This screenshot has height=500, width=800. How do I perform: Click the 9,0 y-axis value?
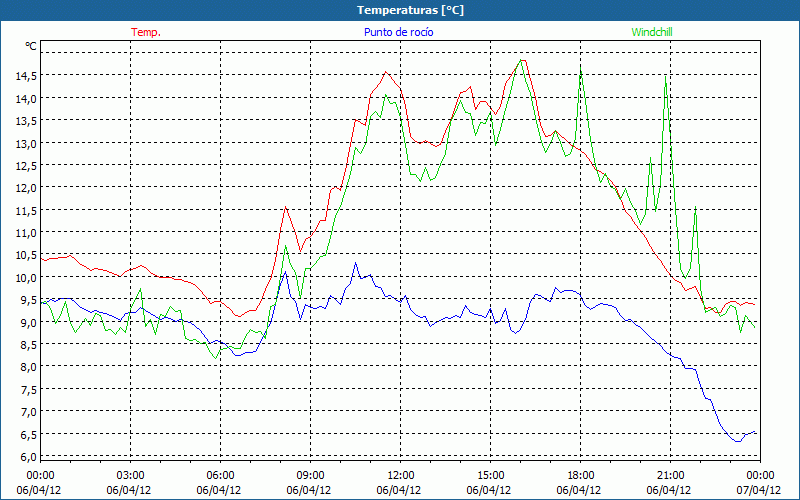tap(28, 323)
